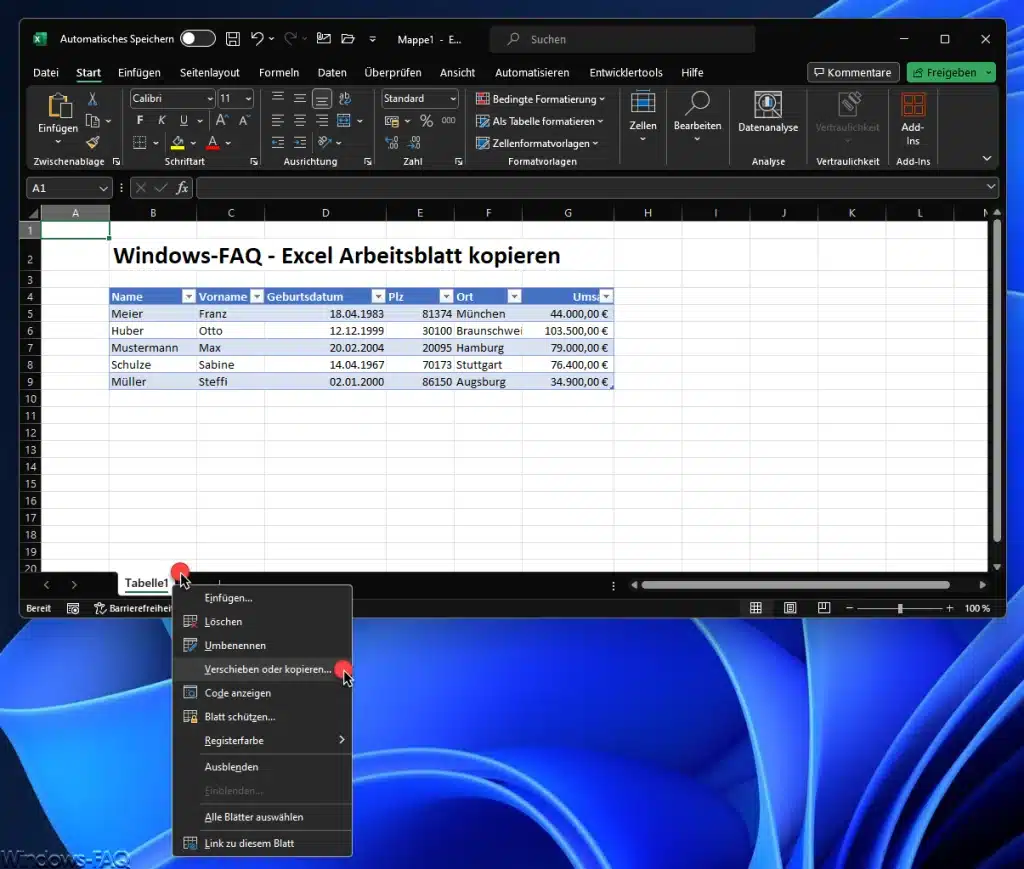Click the increase indent icon
1024x869 pixels.
300,142
